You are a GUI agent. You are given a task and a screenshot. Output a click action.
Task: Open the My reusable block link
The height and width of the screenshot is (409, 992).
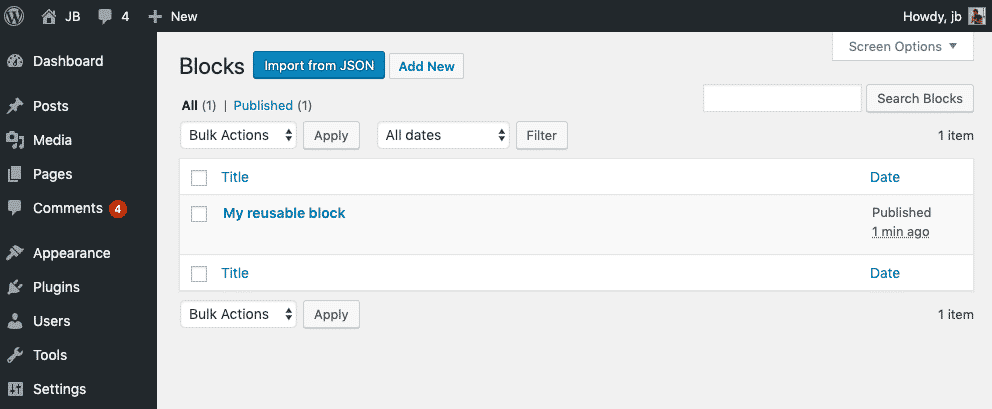pos(284,213)
